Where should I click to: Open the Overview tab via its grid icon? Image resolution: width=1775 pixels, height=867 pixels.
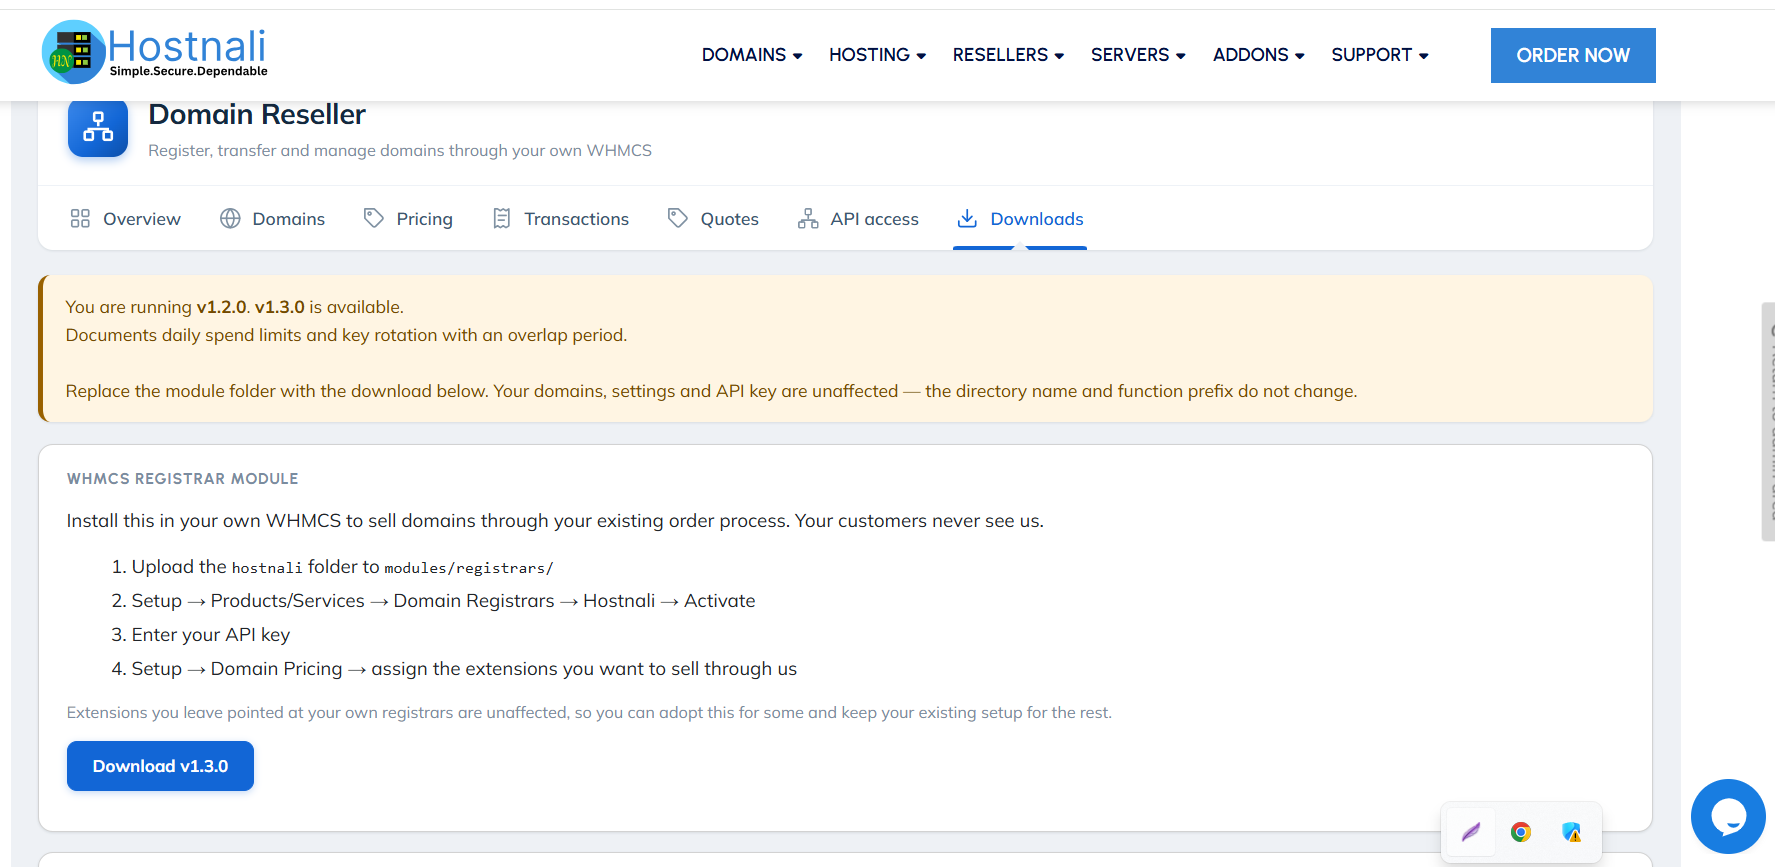click(80, 218)
